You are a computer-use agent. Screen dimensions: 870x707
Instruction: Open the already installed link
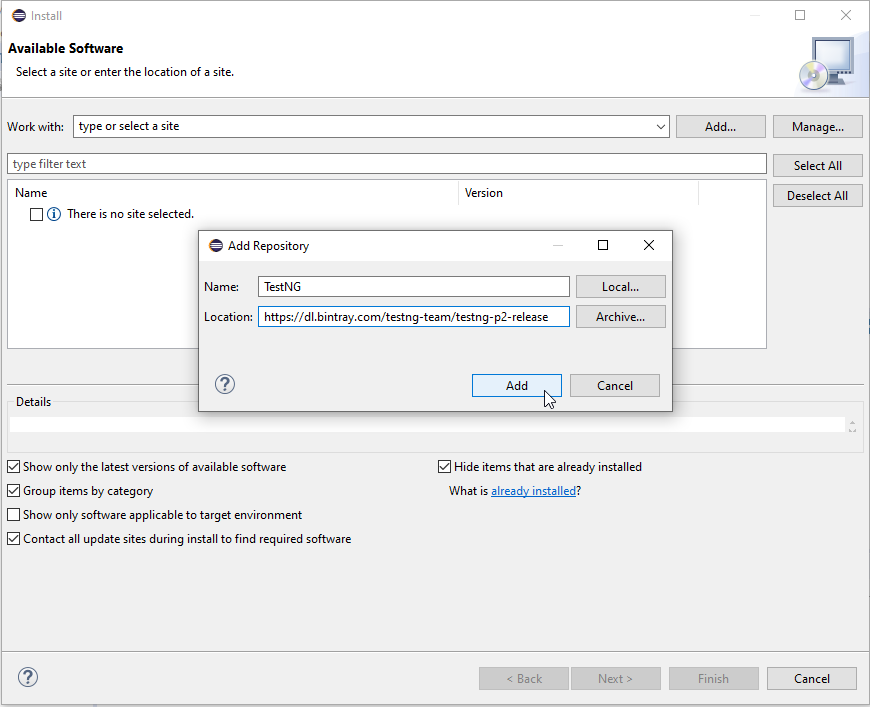tap(533, 491)
